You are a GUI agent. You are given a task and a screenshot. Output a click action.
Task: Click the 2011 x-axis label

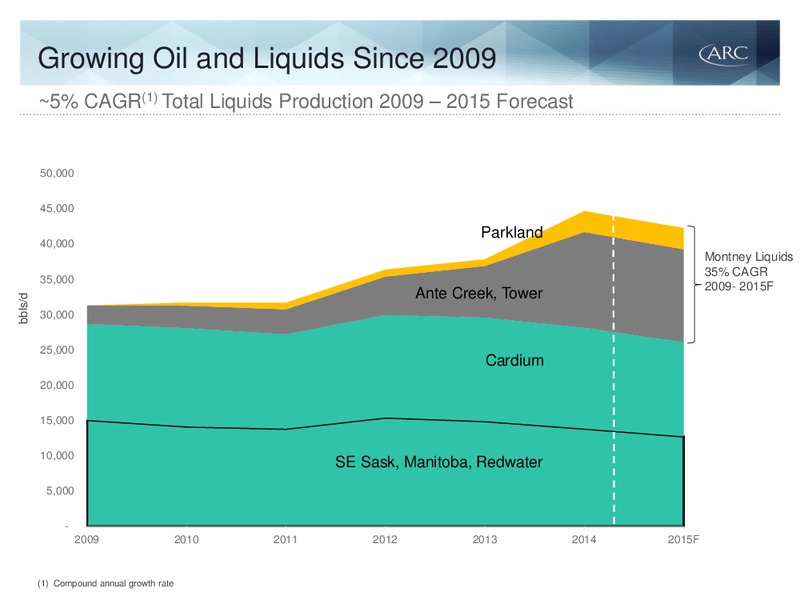coord(285,539)
